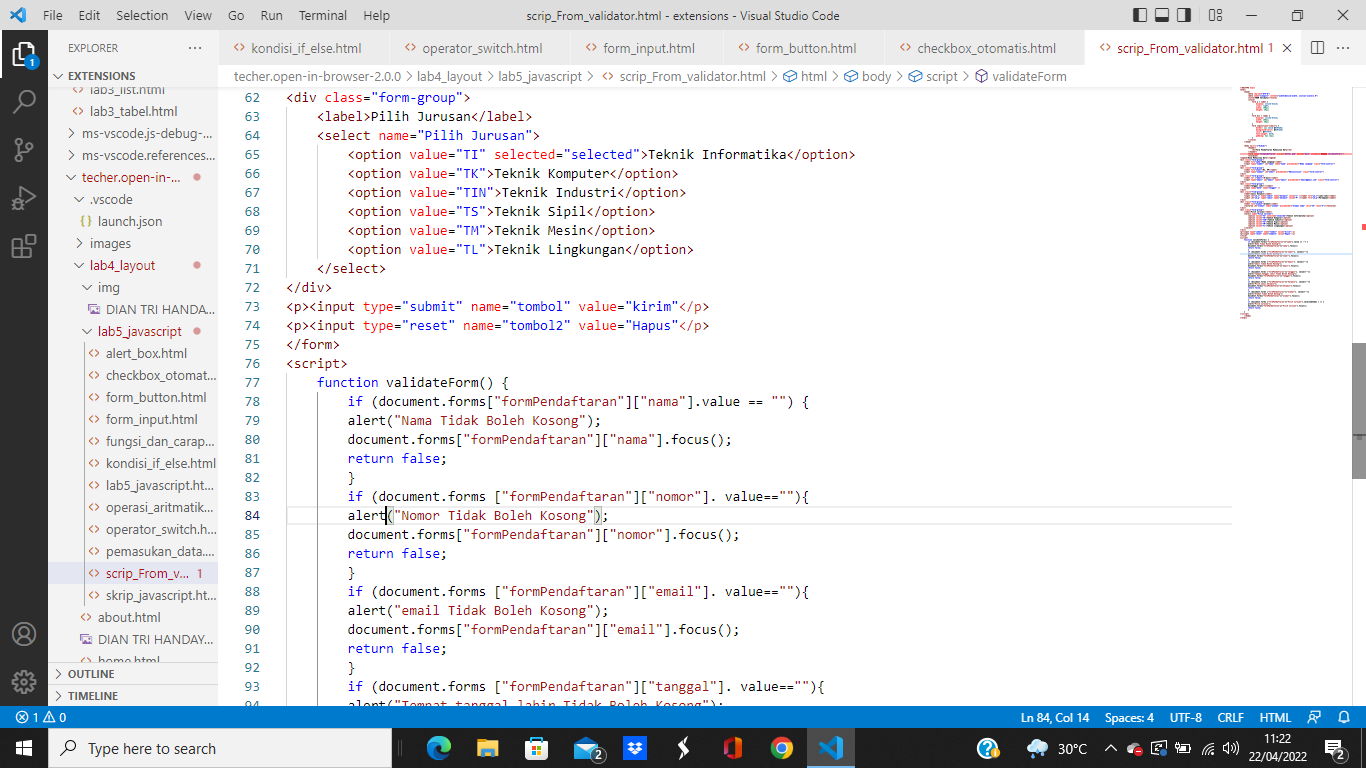The height and width of the screenshot is (768, 1366).
Task: Open the Search icon in the Activity Bar
Action: (x=25, y=100)
